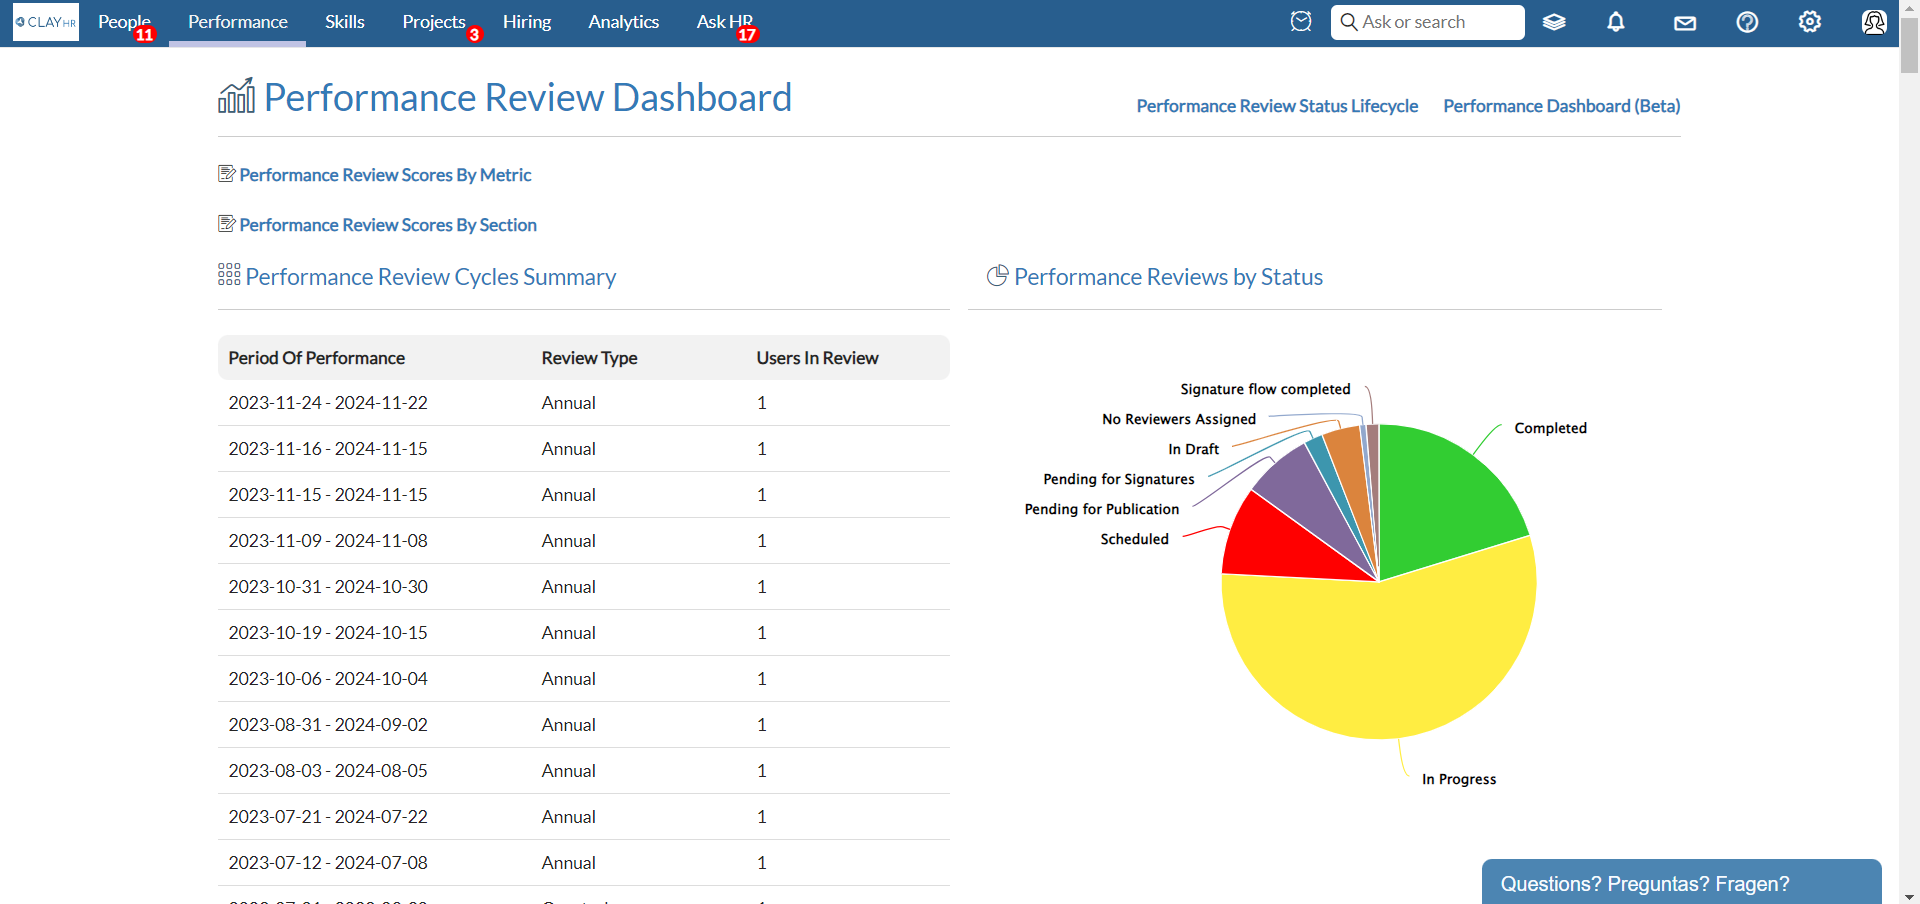
Task: Open the mail envelope icon
Action: [1685, 23]
